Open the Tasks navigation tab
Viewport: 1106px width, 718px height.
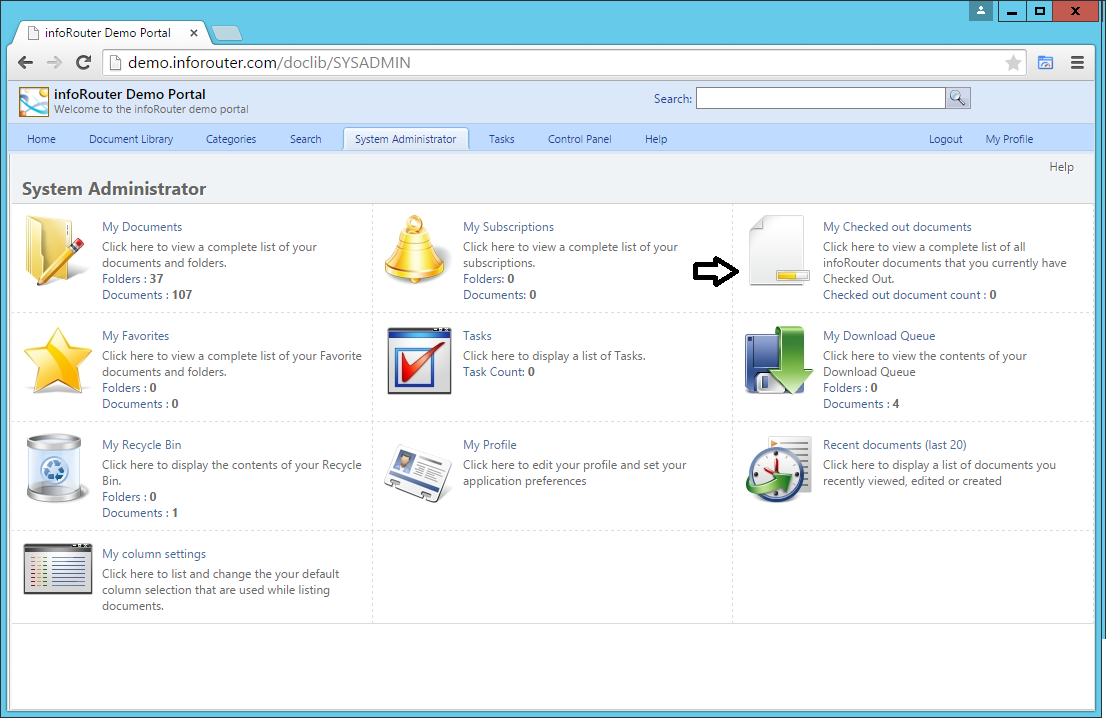(x=502, y=139)
